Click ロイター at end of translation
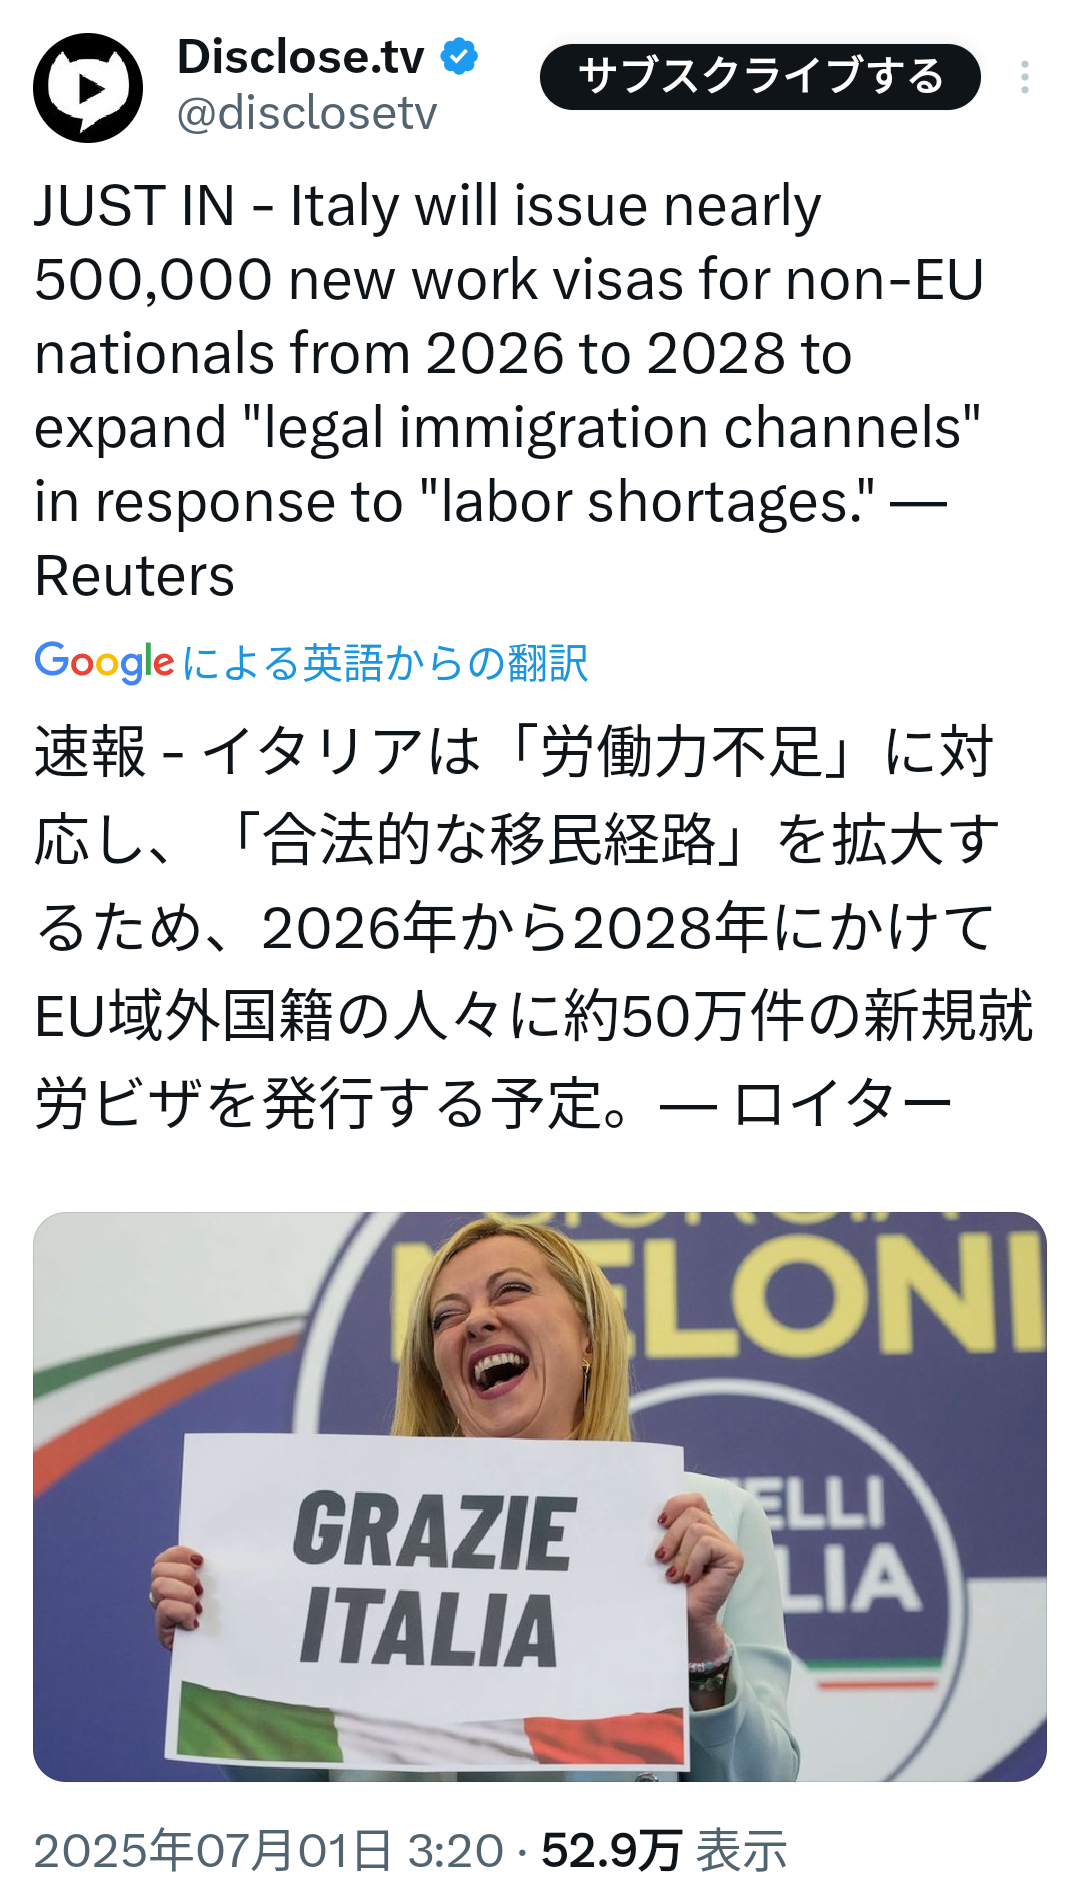This screenshot has width=1080, height=1894. [842, 1104]
